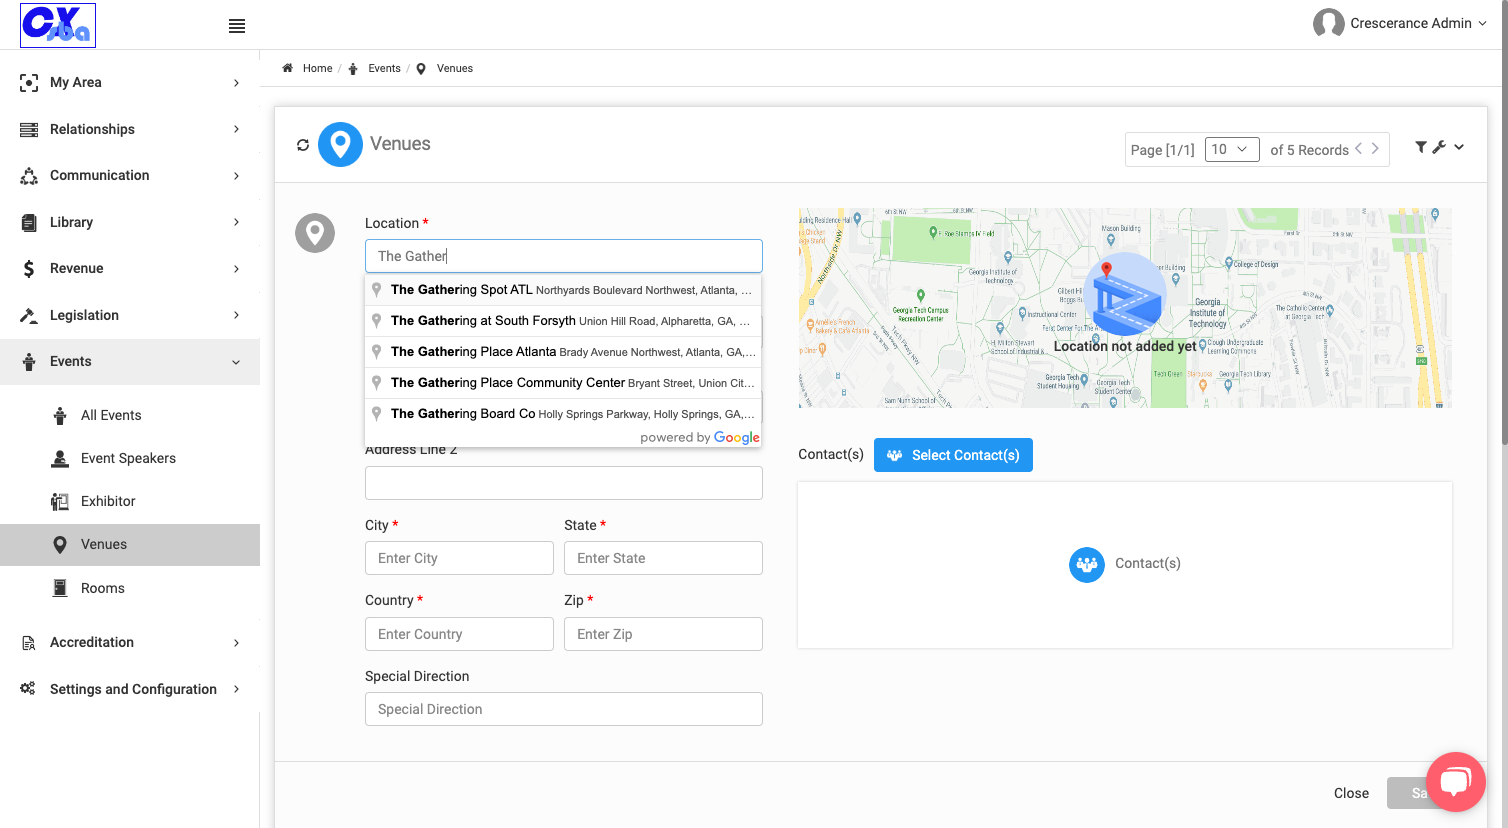Select the Venues sidebar item
Screen dimensions: 1508x828
pos(130,544)
